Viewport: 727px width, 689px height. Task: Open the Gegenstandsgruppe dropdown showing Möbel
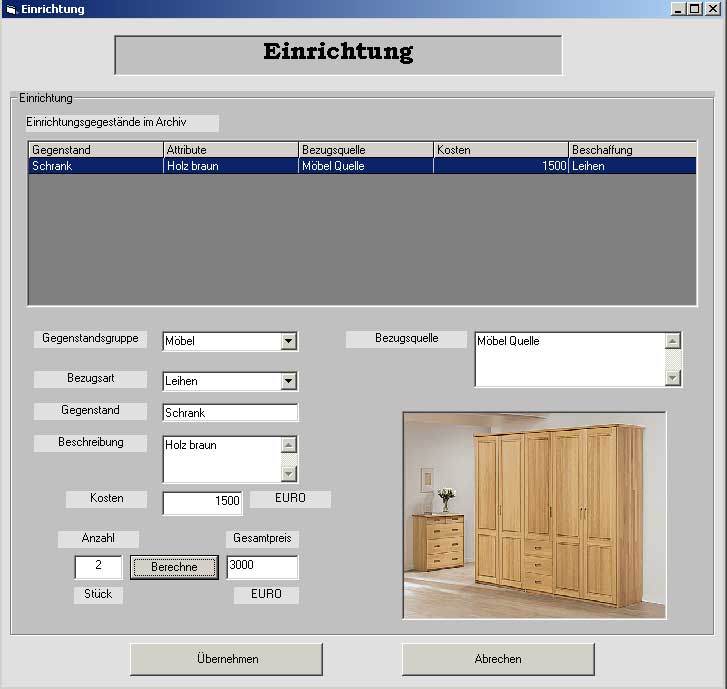click(x=289, y=341)
